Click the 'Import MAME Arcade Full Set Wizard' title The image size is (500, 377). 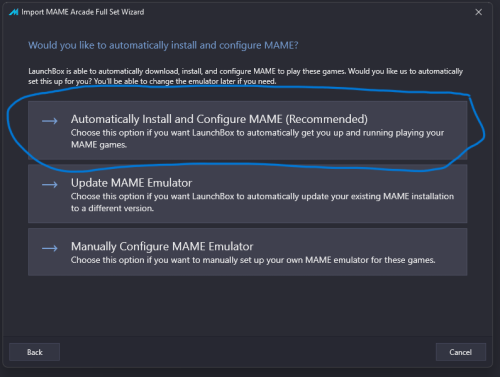[83, 12]
